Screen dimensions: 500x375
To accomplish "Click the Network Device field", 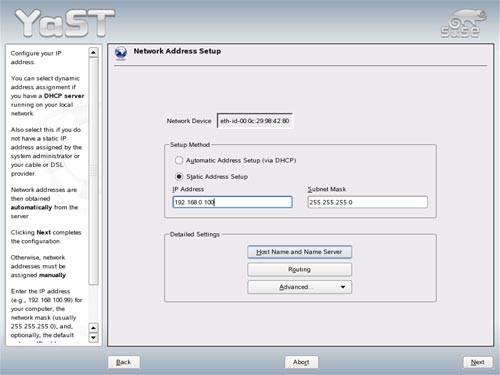I will pos(255,121).
